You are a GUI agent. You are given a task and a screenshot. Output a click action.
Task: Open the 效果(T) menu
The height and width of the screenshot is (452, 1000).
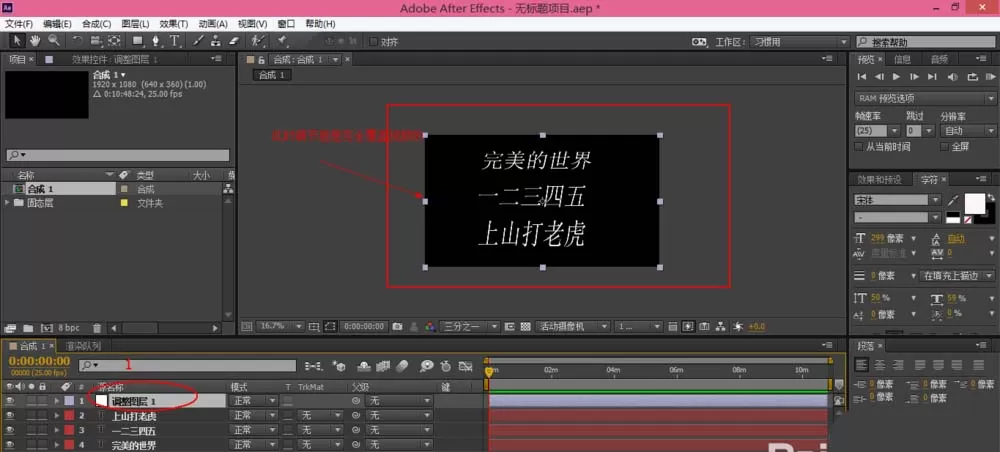point(173,24)
